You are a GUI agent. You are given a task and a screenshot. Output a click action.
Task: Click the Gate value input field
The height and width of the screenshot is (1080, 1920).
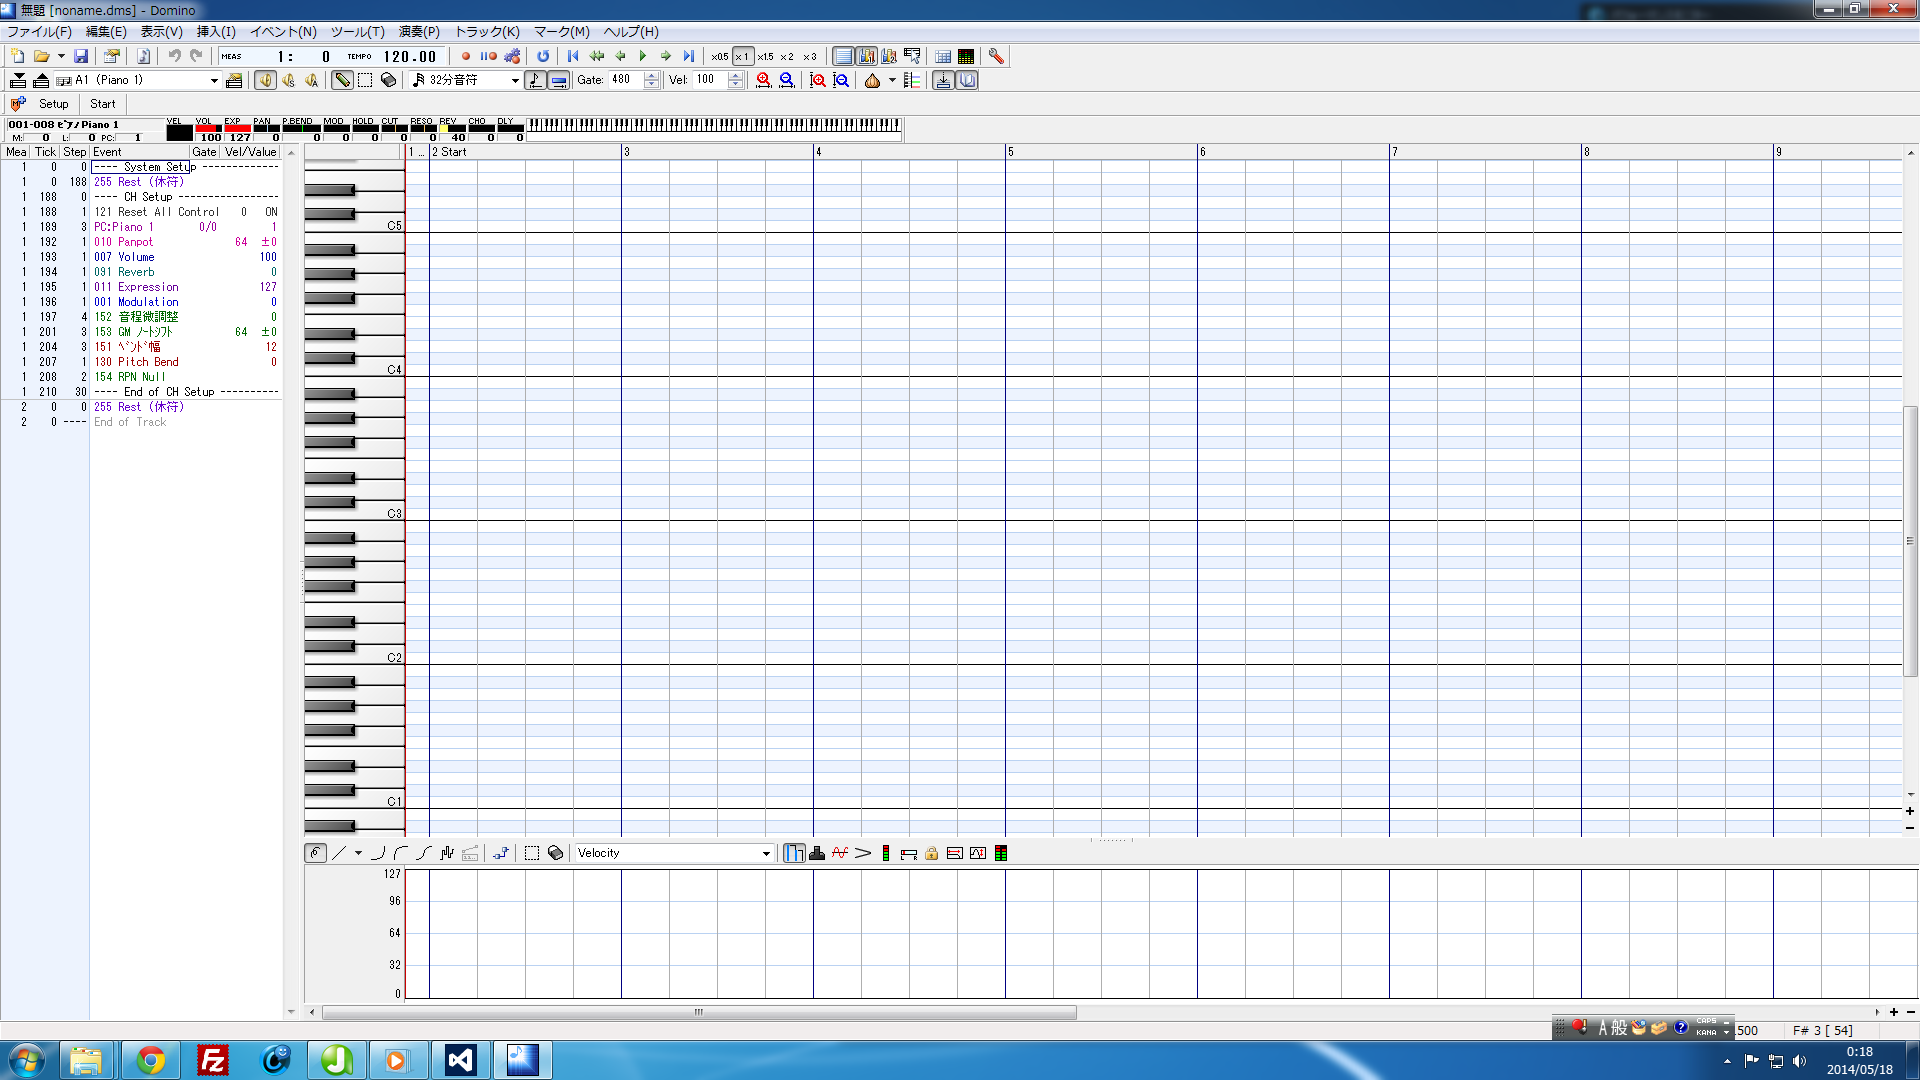[625, 80]
